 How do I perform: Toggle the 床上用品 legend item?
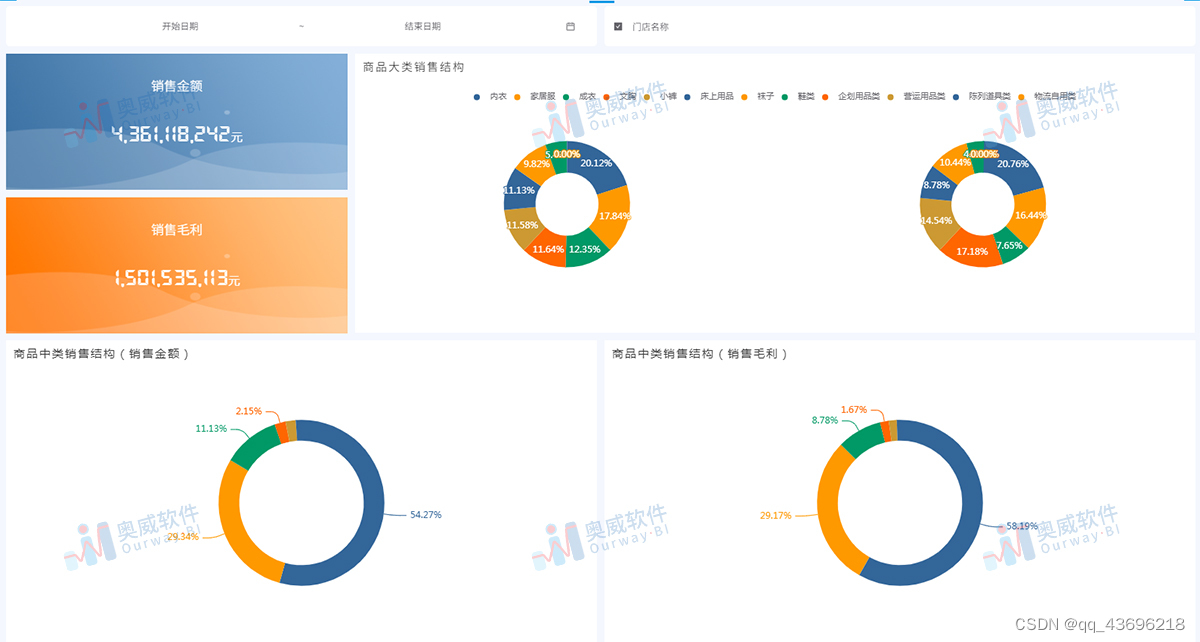pyautogui.click(x=709, y=96)
